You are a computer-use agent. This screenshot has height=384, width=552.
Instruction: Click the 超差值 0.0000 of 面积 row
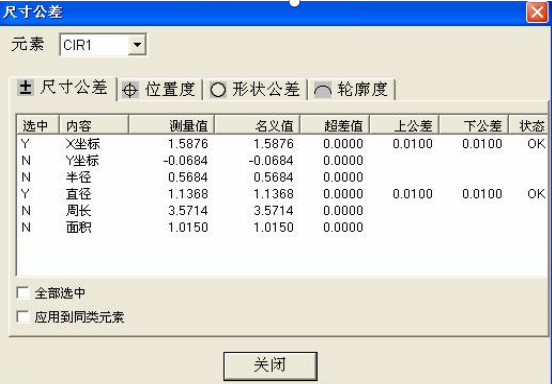pyautogui.click(x=343, y=227)
